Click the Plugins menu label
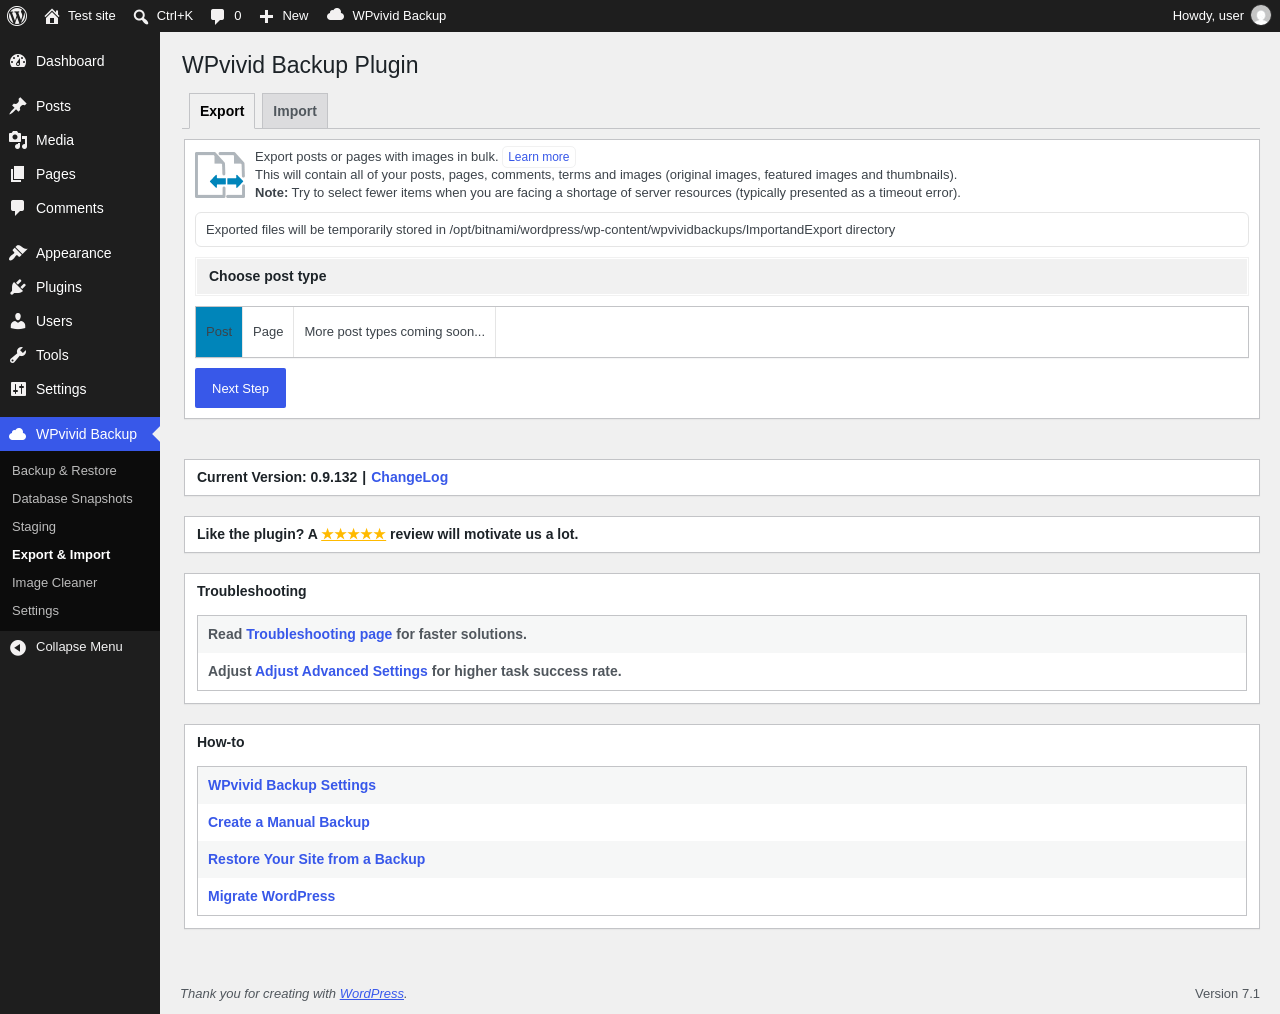This screenshot has width=1280, height=1014. pyautogui.click(x=59, y=287)
